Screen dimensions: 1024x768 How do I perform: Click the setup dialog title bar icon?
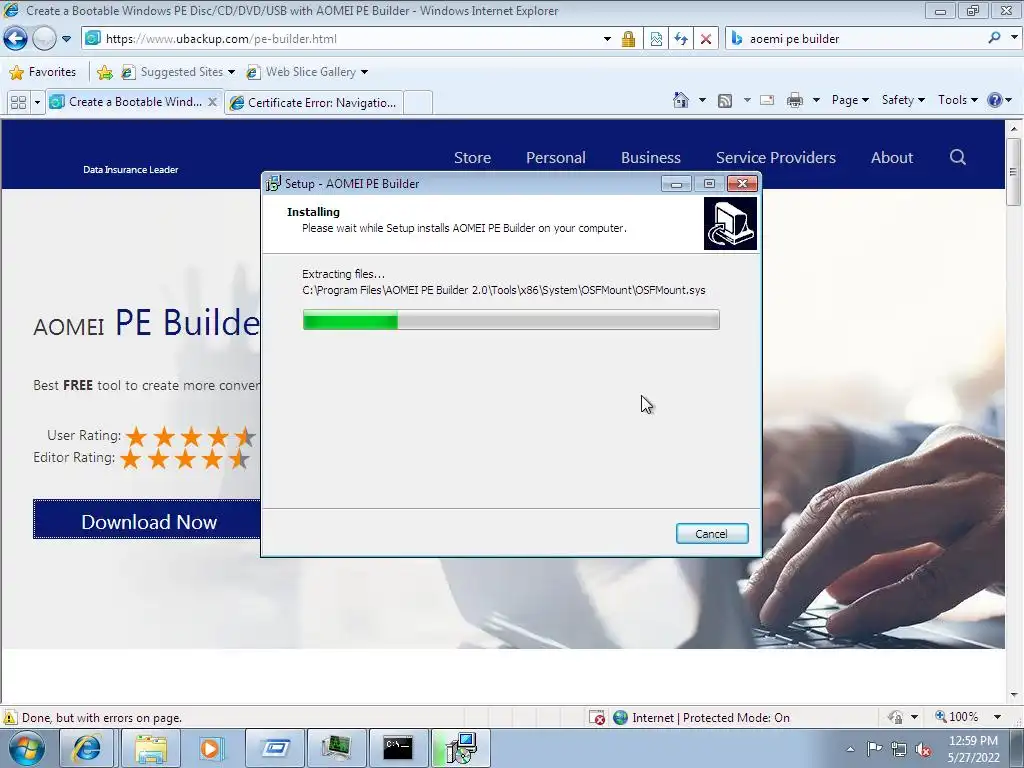273,184
